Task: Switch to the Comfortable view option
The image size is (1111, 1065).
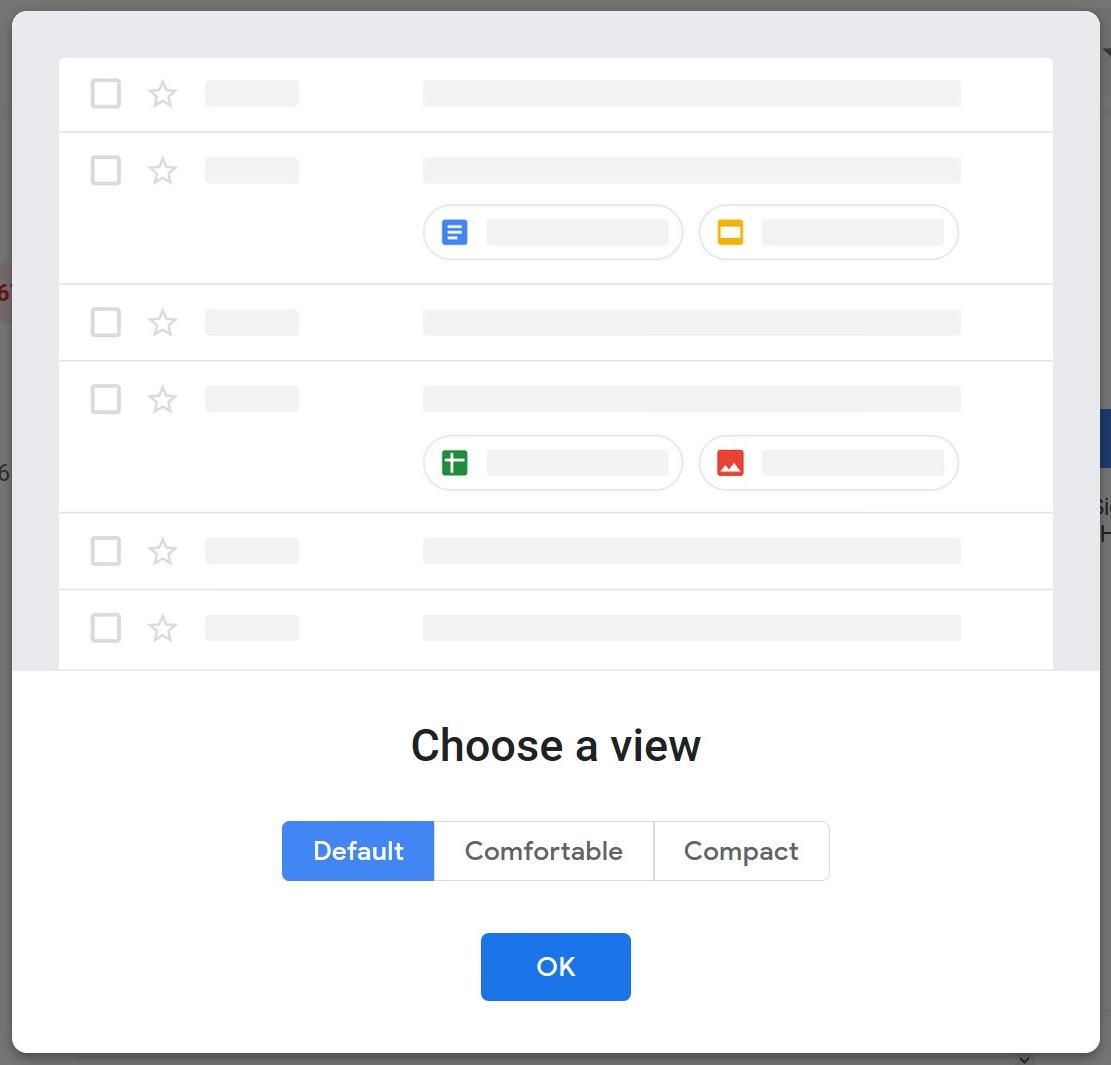Action: [x=543, y=851]
